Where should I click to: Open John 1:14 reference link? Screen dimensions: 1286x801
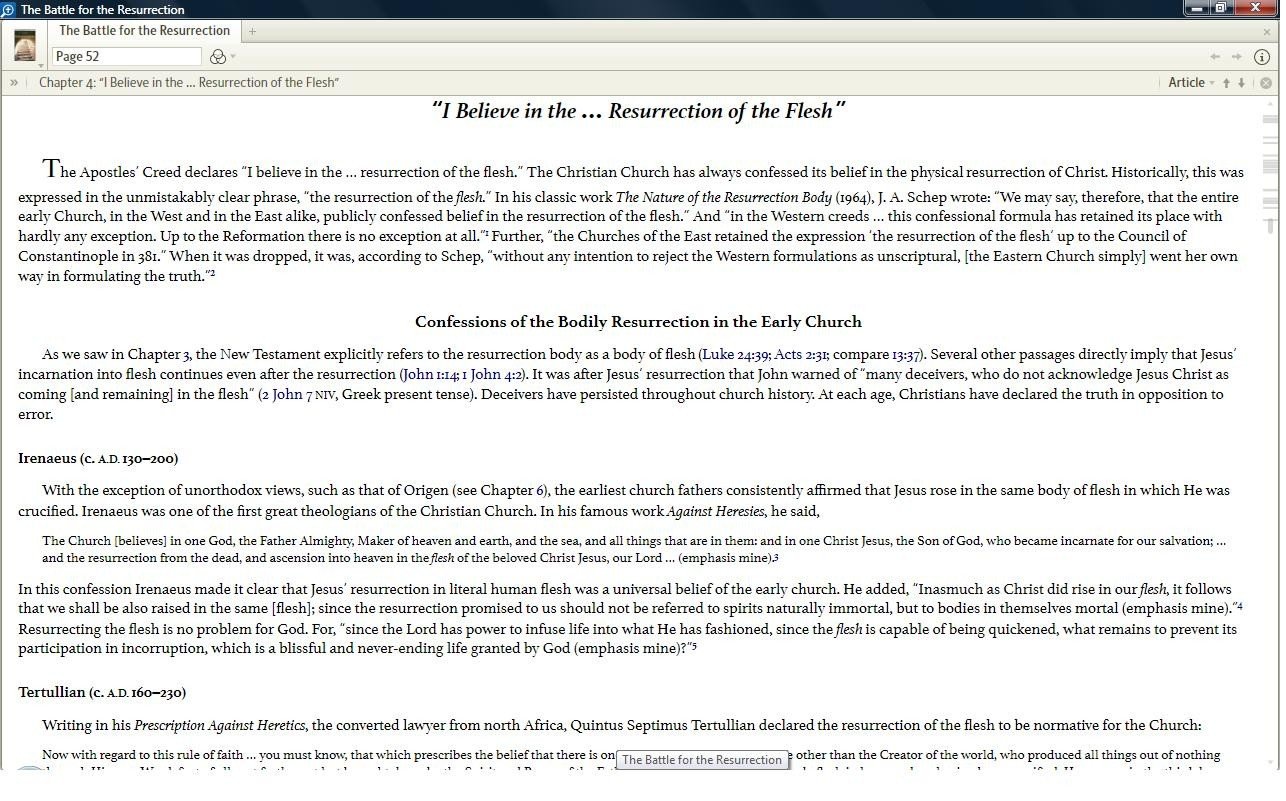(x=429, y=374)
